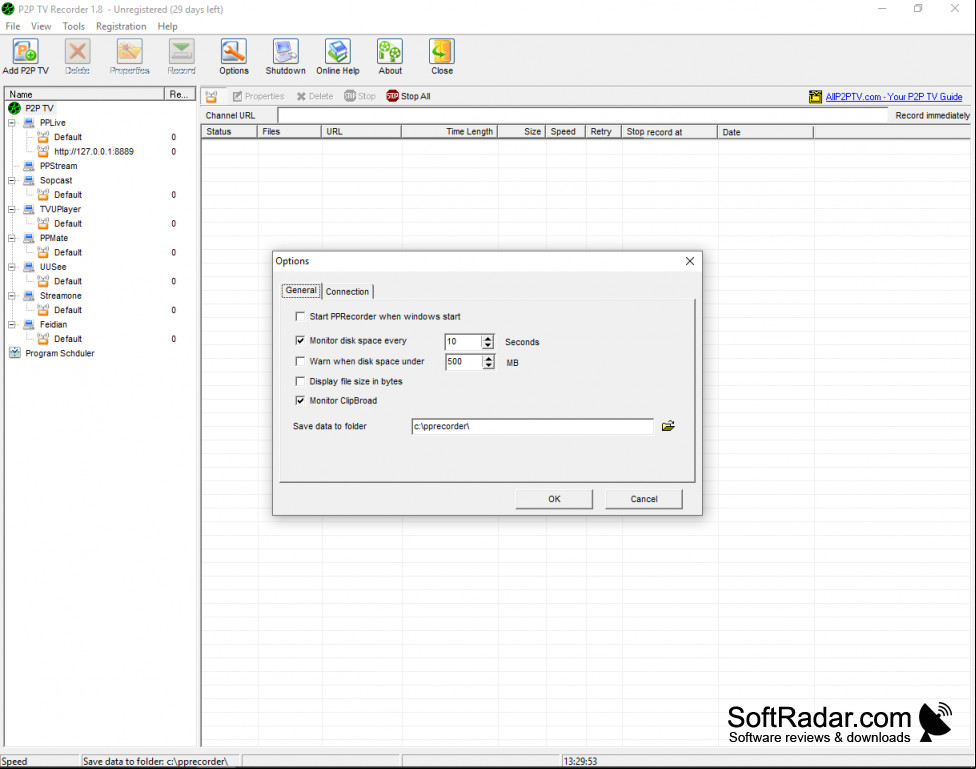976x769 pixels.
Task: Click the disk space MB value field
Action: click(x=464, y=362)
